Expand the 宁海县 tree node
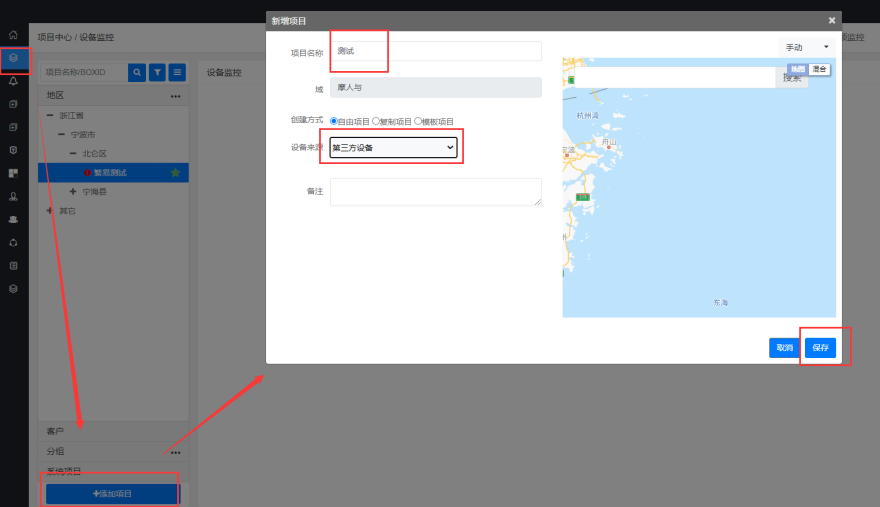The width and height of the screenshot is (880, 507). pyautogui.click(x=73, y=191)
